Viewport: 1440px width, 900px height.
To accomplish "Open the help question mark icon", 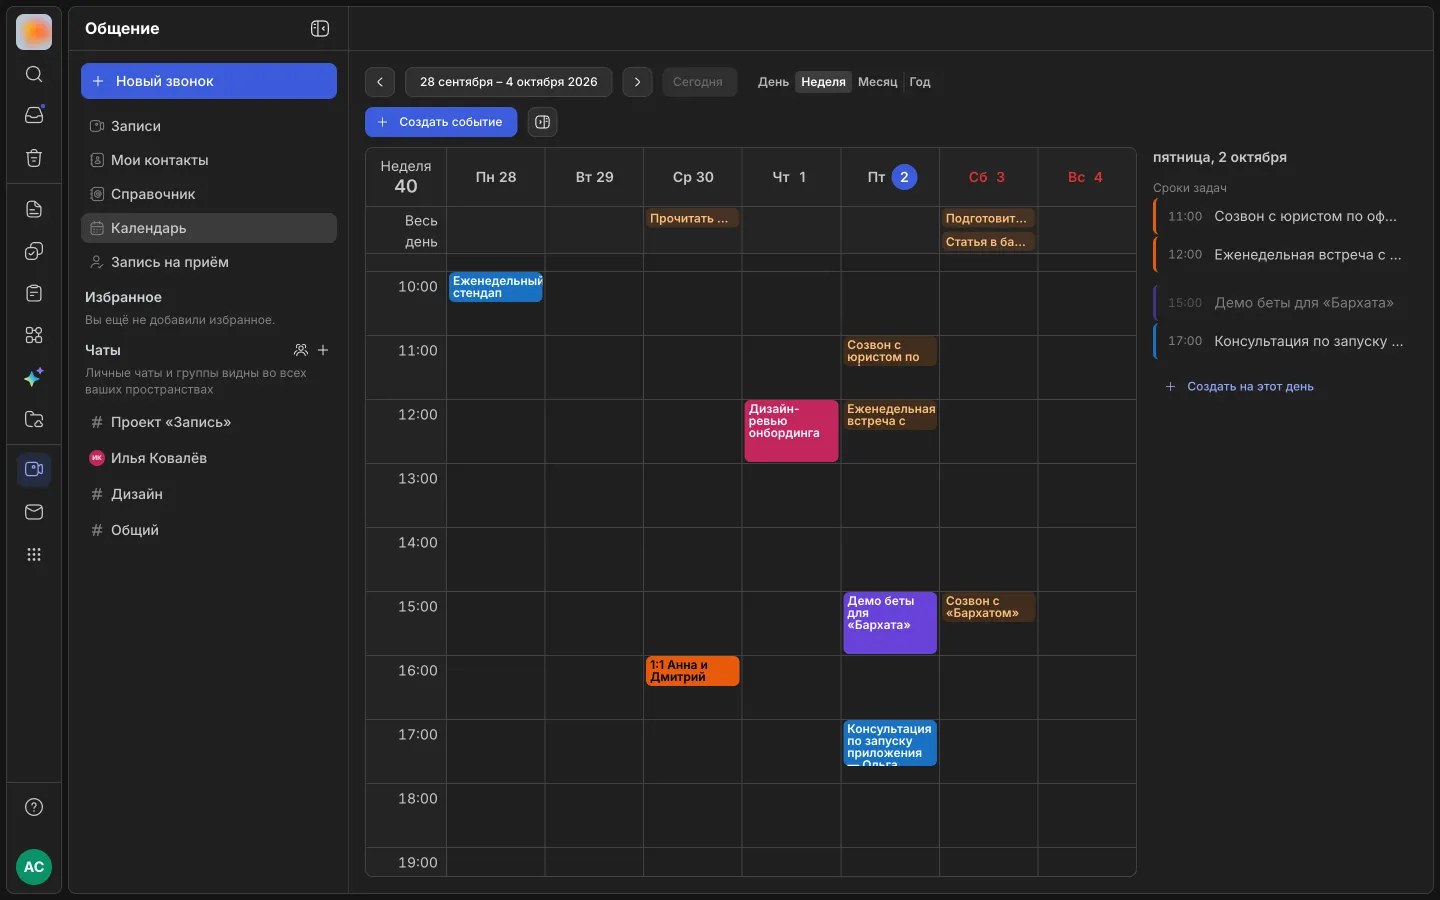I will click(x=34, y=807).
